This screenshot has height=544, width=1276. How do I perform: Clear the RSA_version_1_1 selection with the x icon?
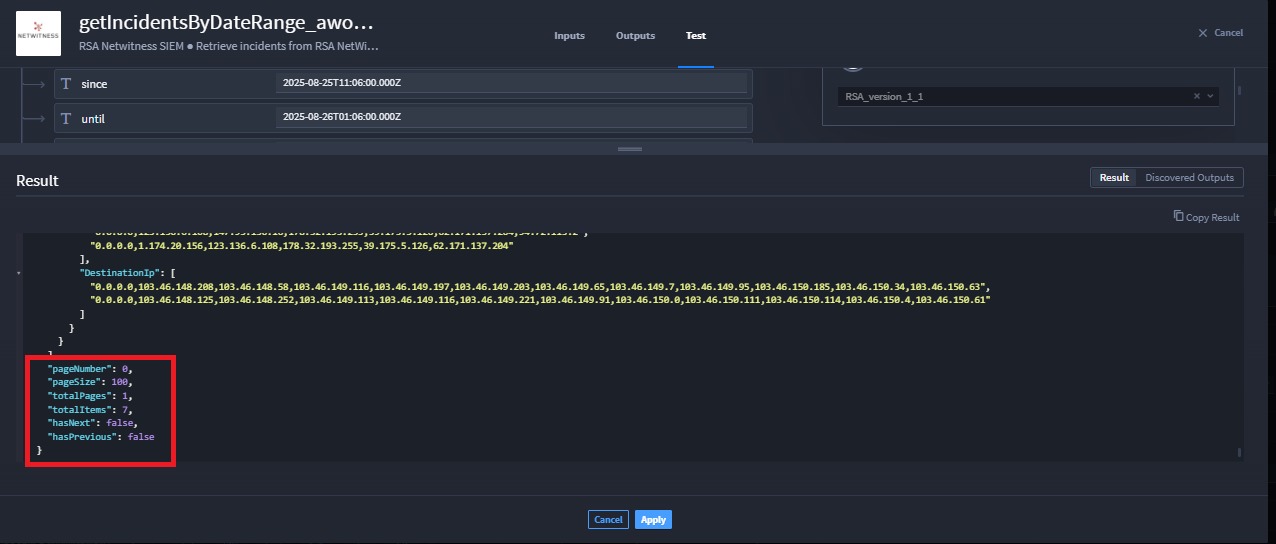coord(1196,96)
